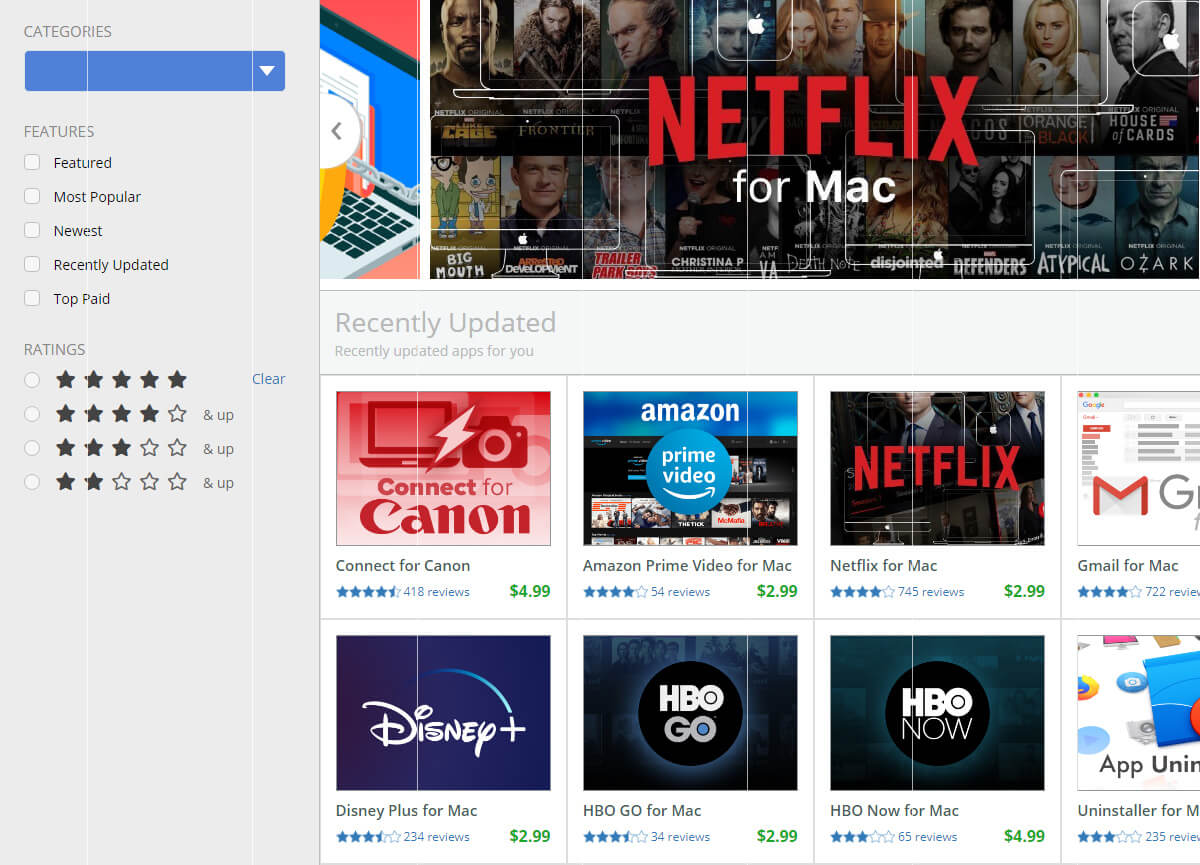Click the HBO Now star rating
This screenshot has height=865, width=1200.
[x=862, y=837]
